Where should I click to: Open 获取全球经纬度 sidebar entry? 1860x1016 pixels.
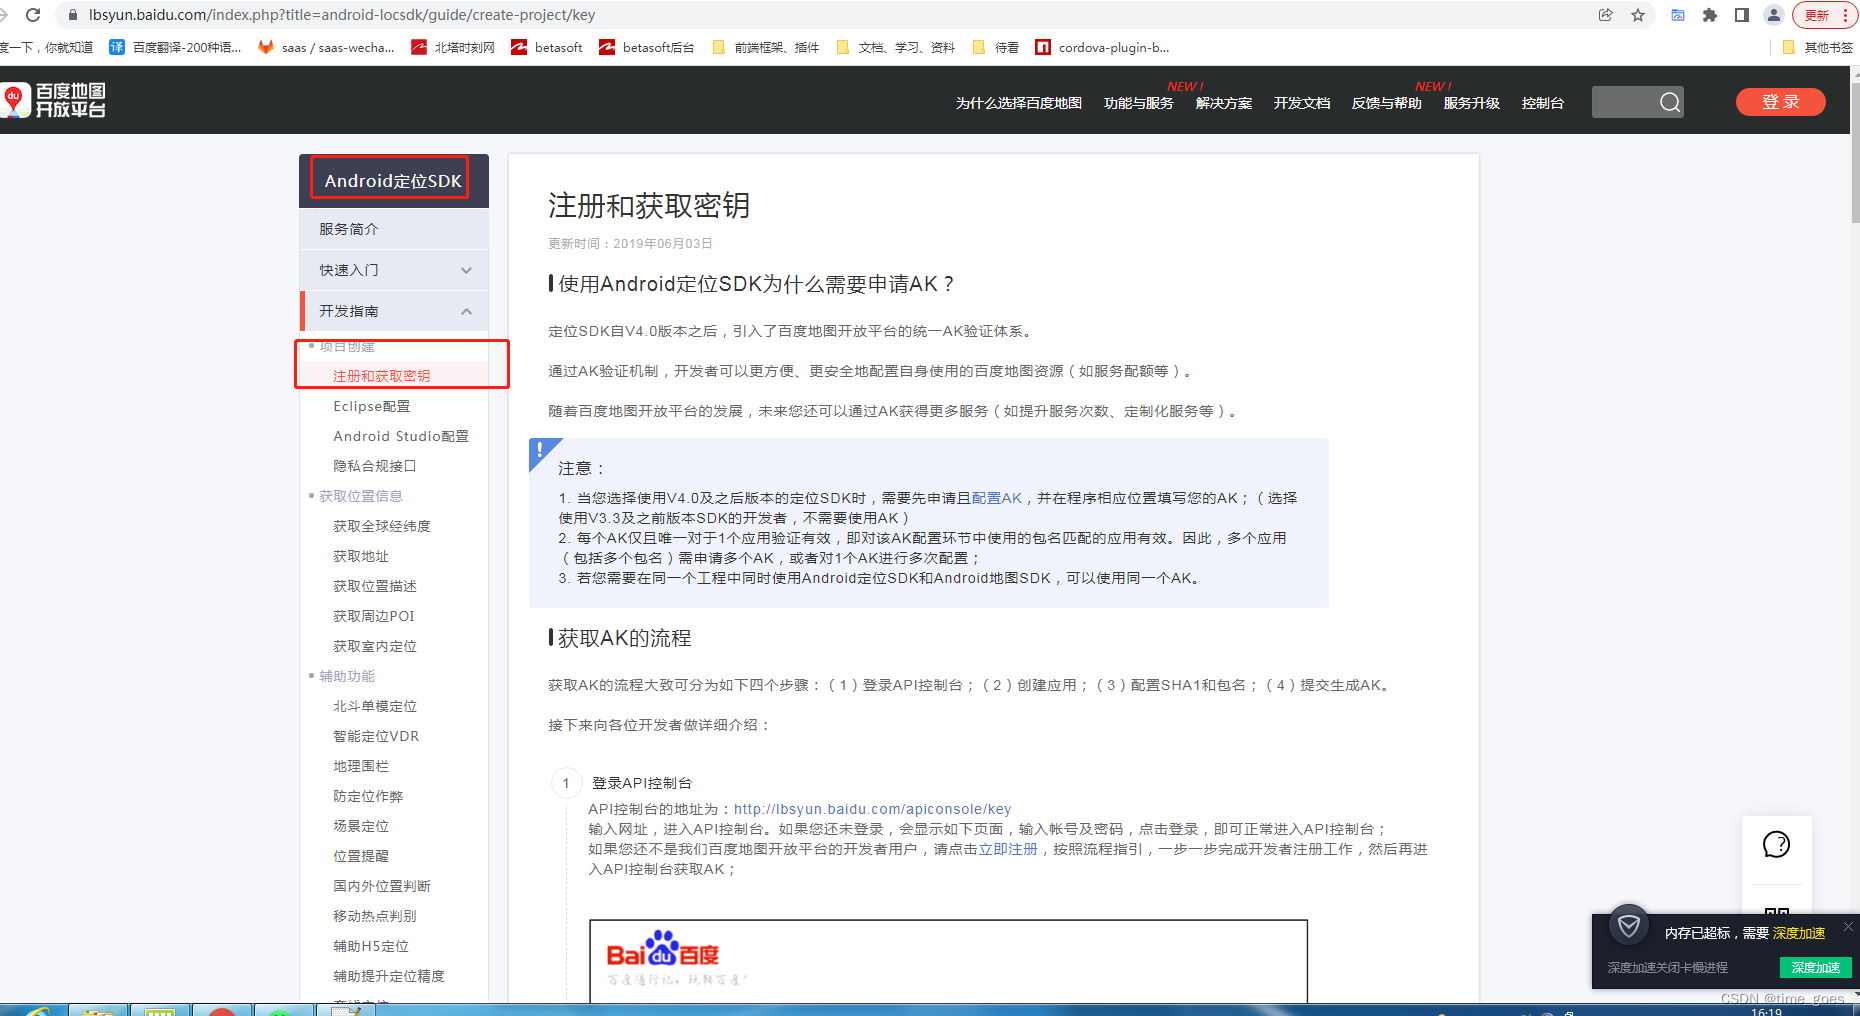pos(382,526)
